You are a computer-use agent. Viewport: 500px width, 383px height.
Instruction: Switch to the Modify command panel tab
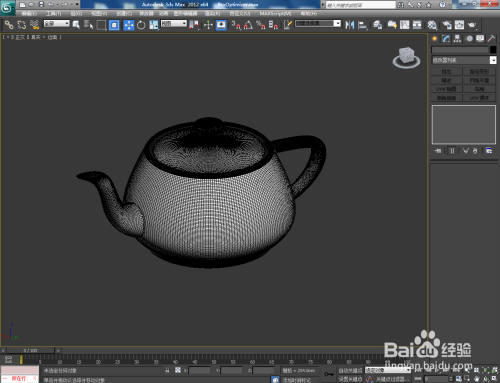(446, 39)
